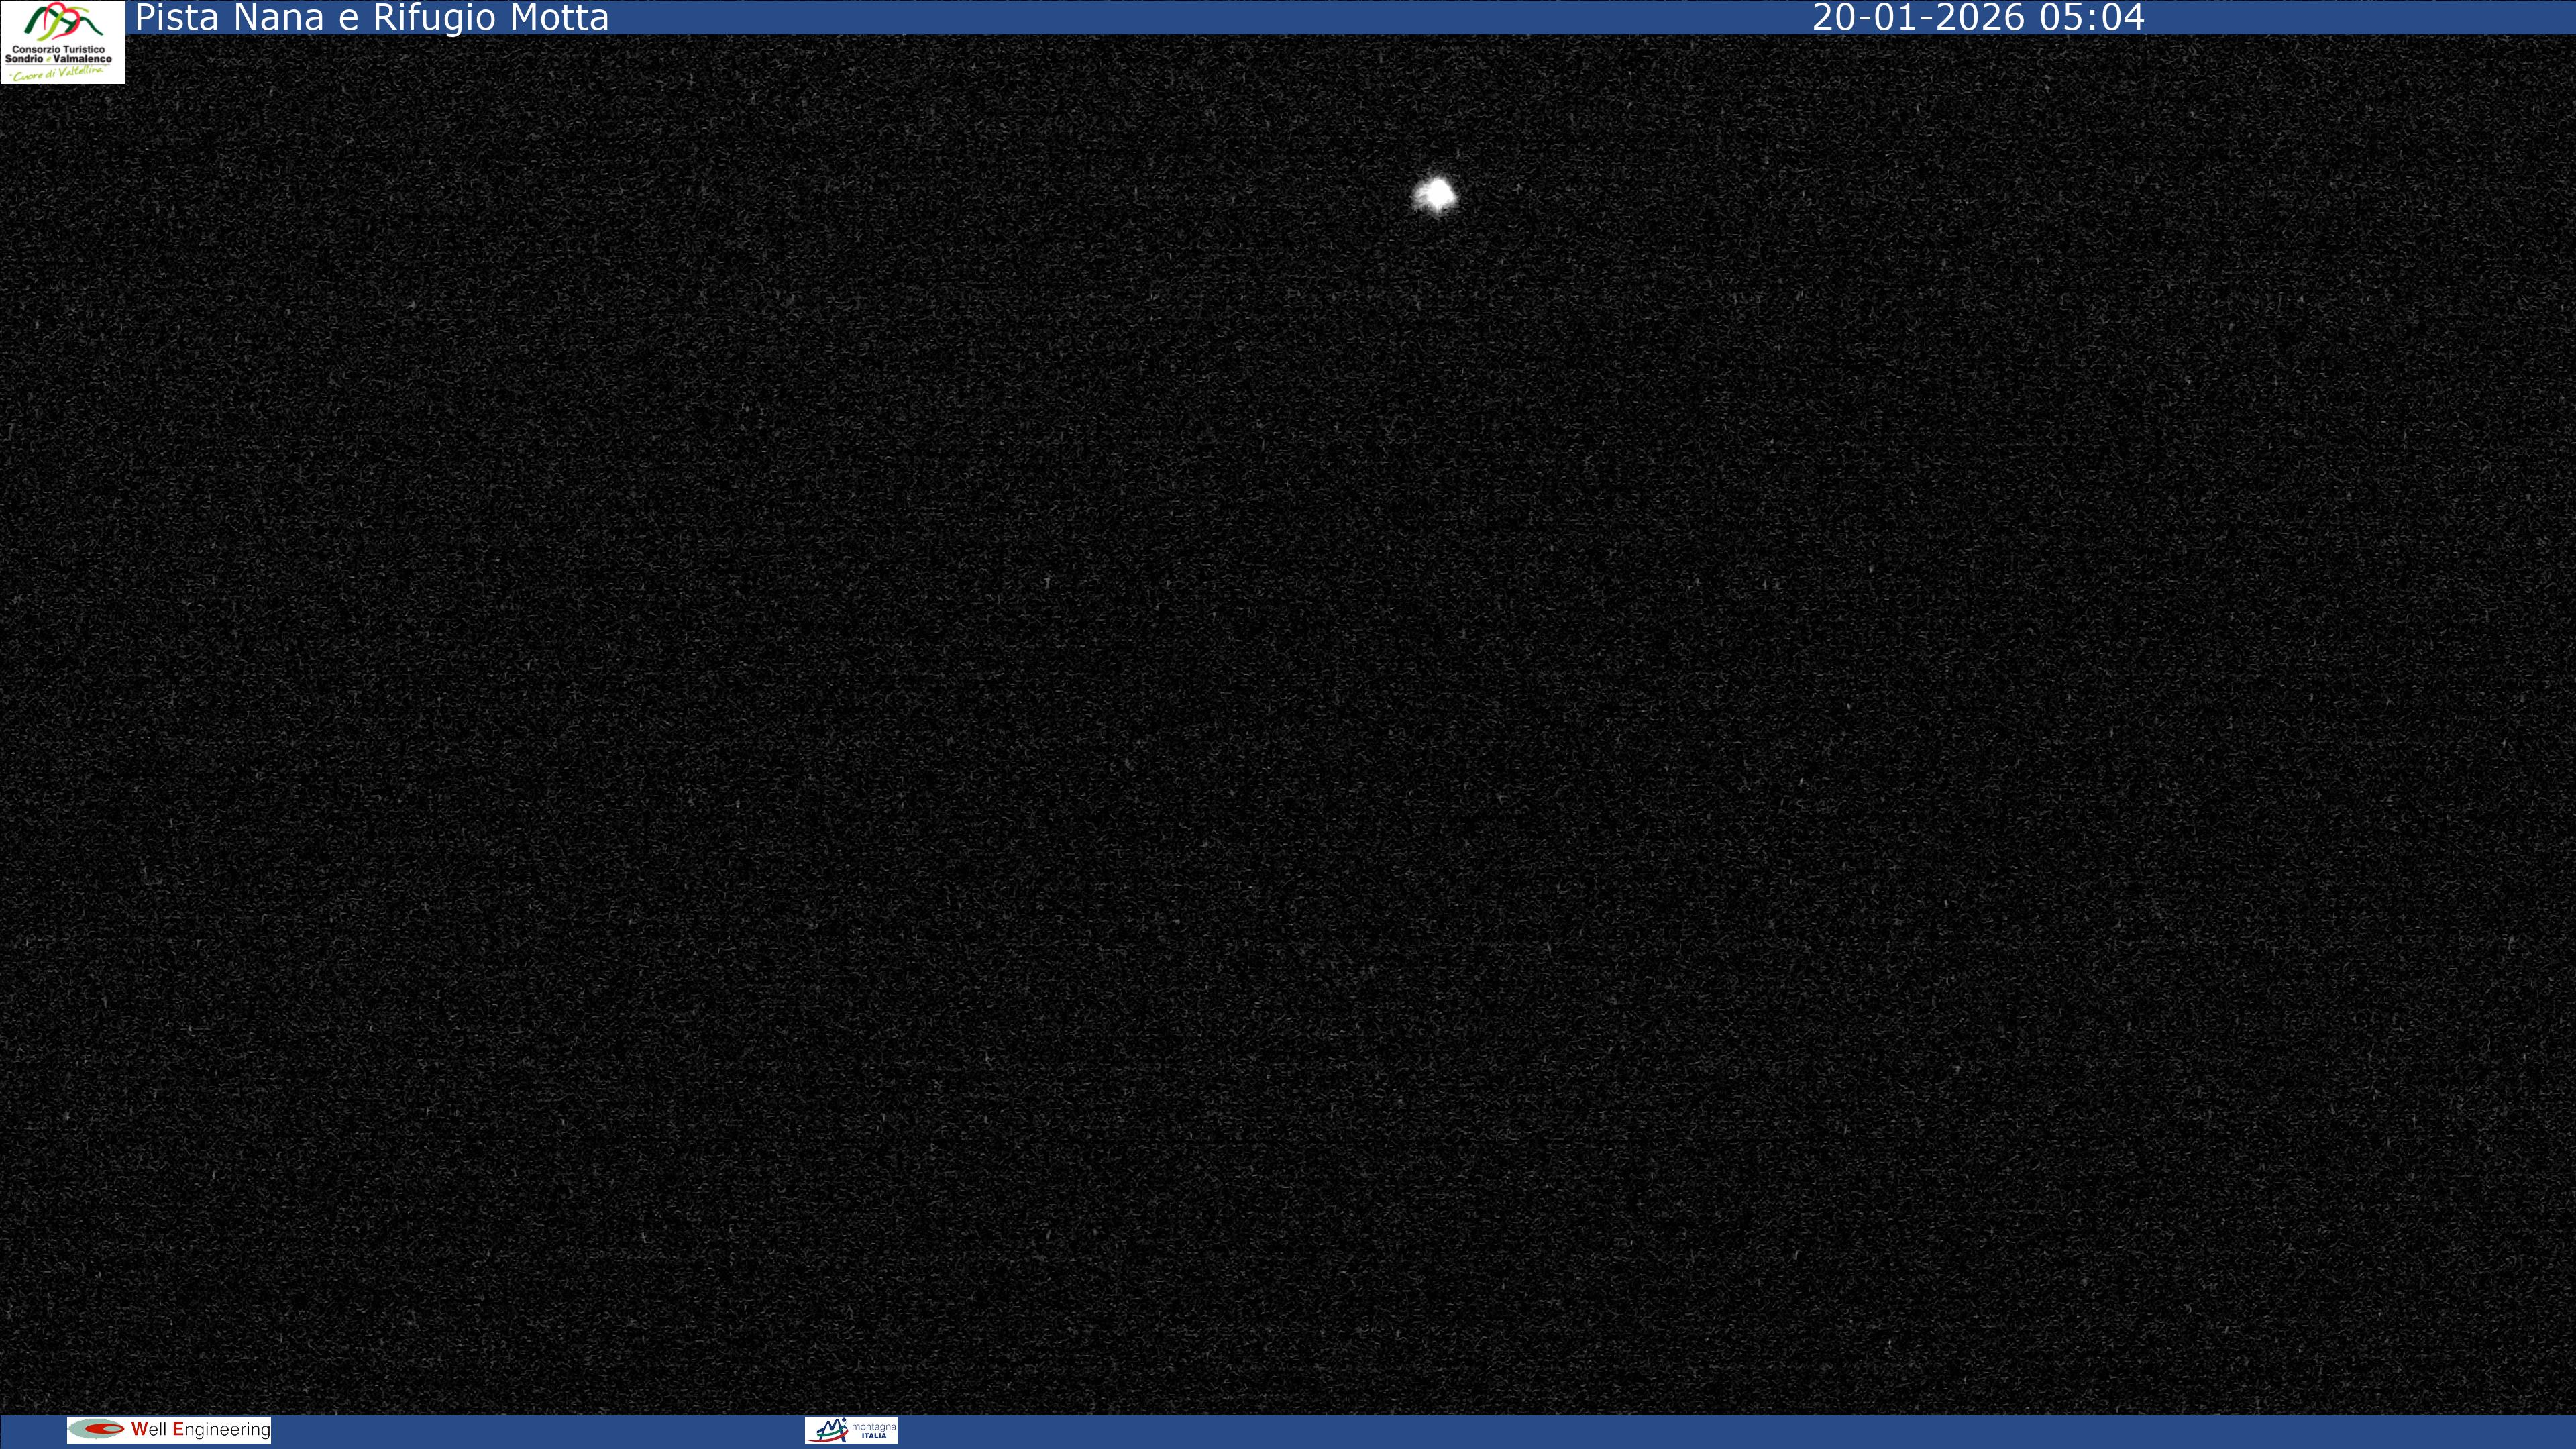The height and width of the screenshot is (1449, 2576).
Task: Click the lowercase 'e' between Nana and Rifugio
Action: (x=348, y=20)
